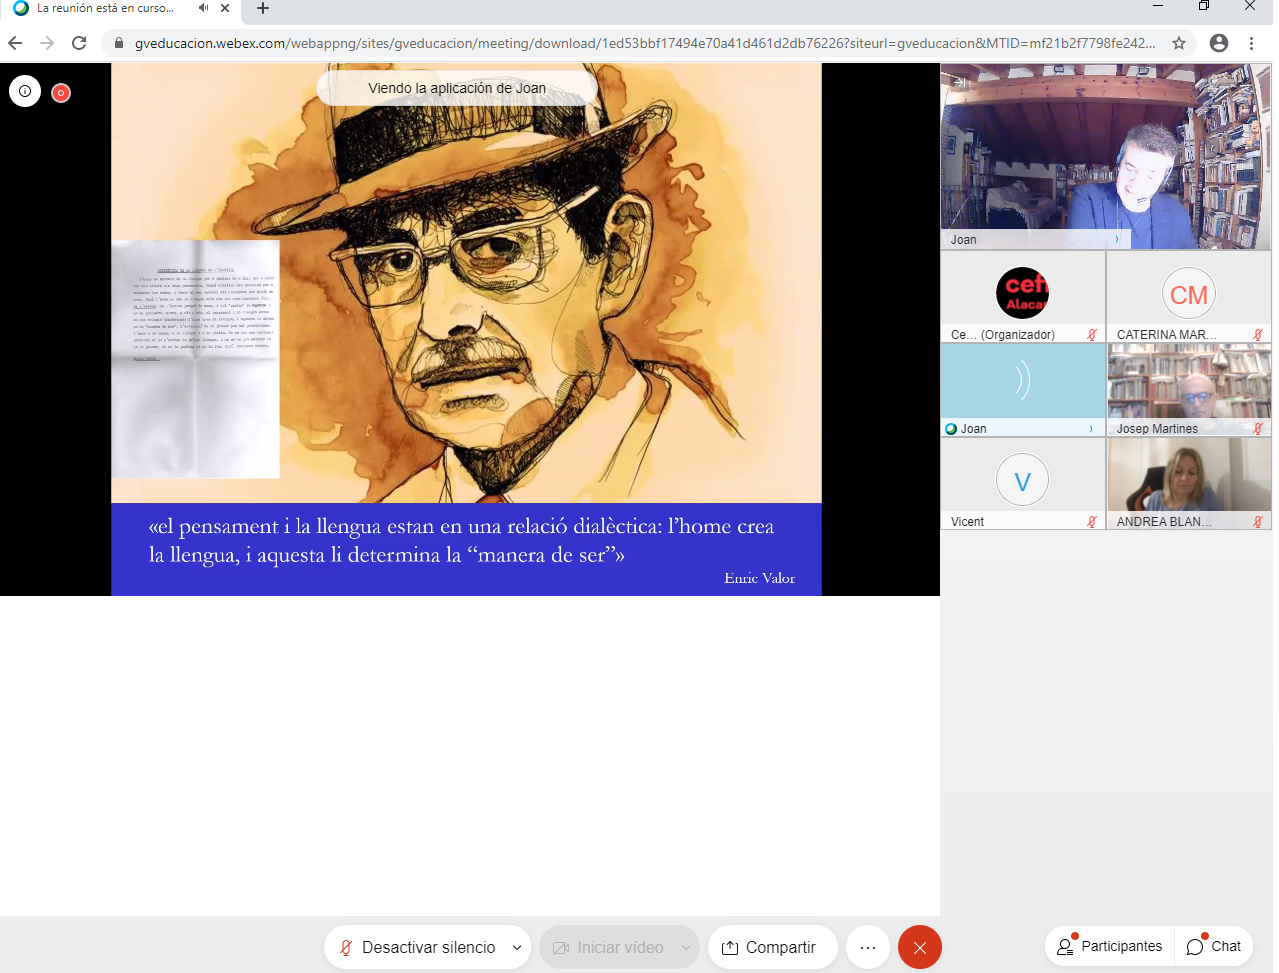This screenshot has height=973, width=1279.
Task: Expand the video options arrow beside Iniciar vídeo
Action: pos(686,948)
